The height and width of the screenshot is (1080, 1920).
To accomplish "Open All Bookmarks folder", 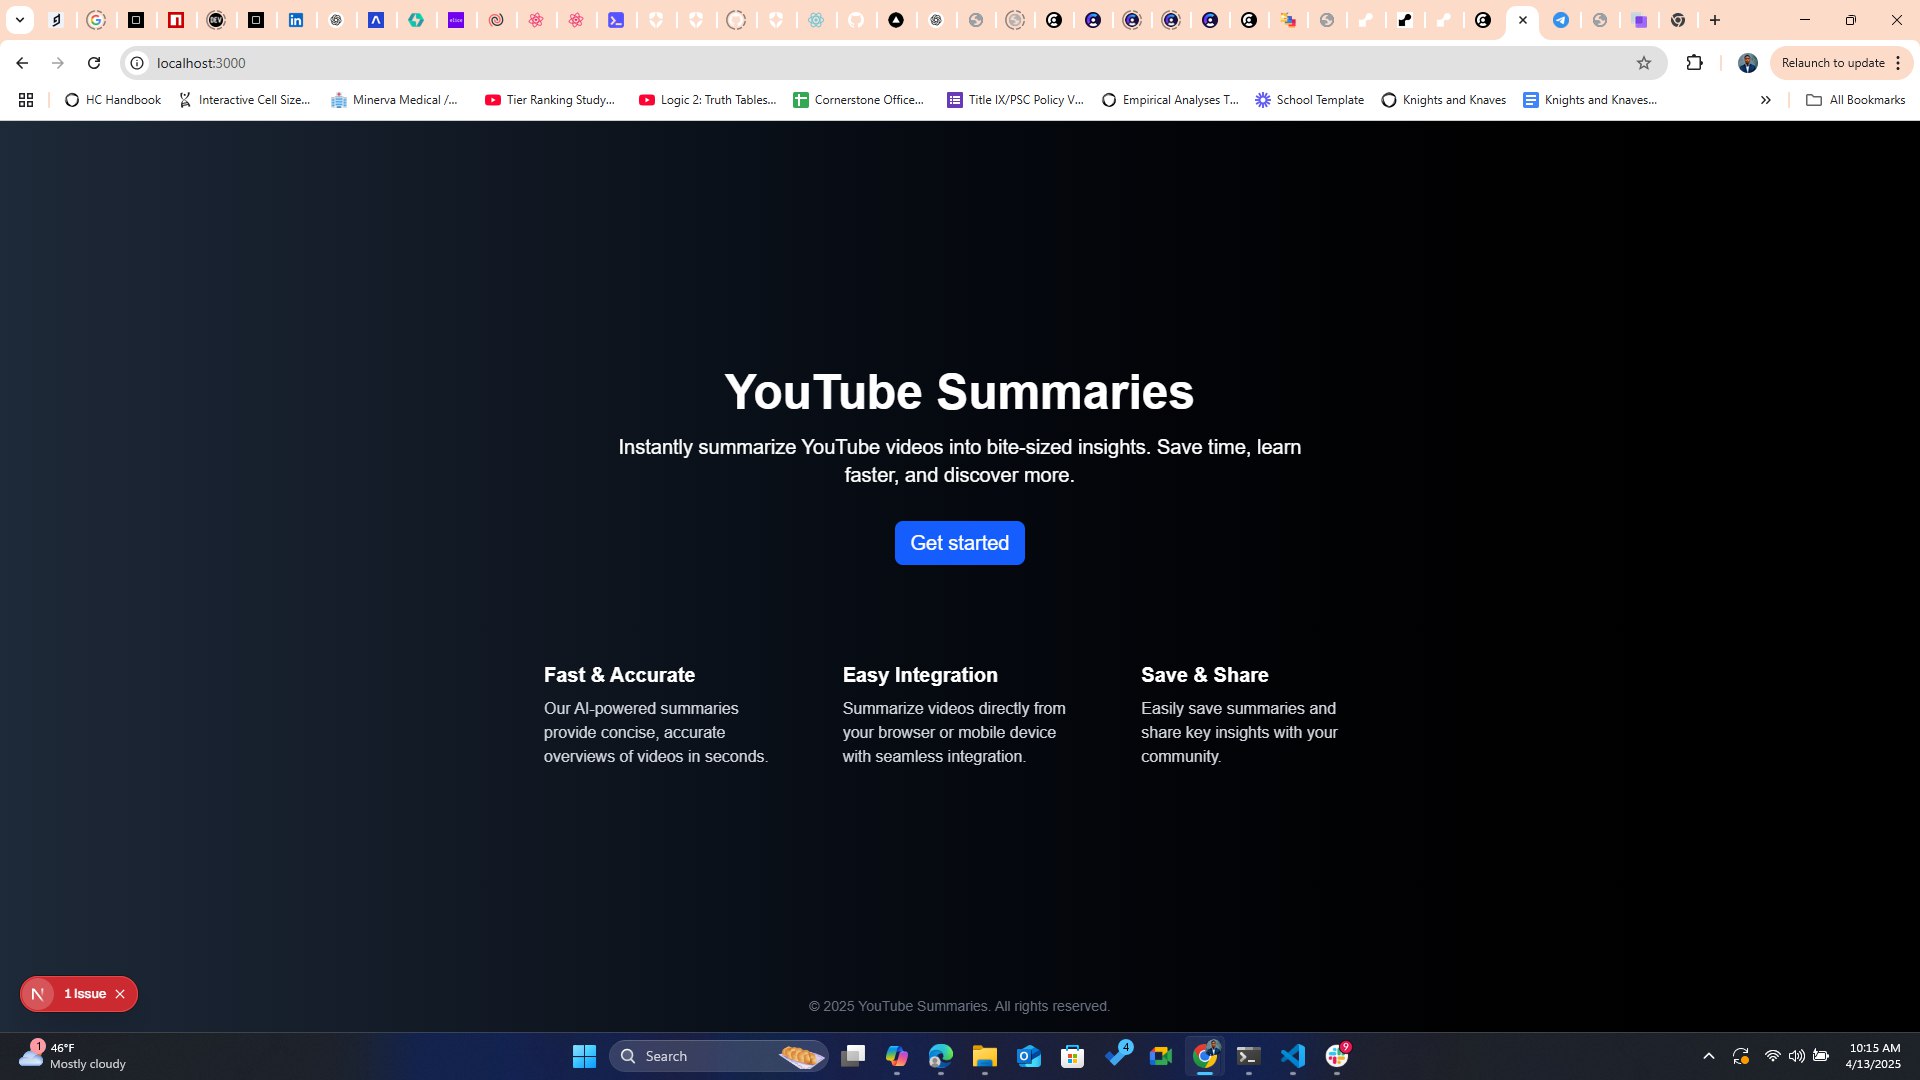I will coord(1855,100).
